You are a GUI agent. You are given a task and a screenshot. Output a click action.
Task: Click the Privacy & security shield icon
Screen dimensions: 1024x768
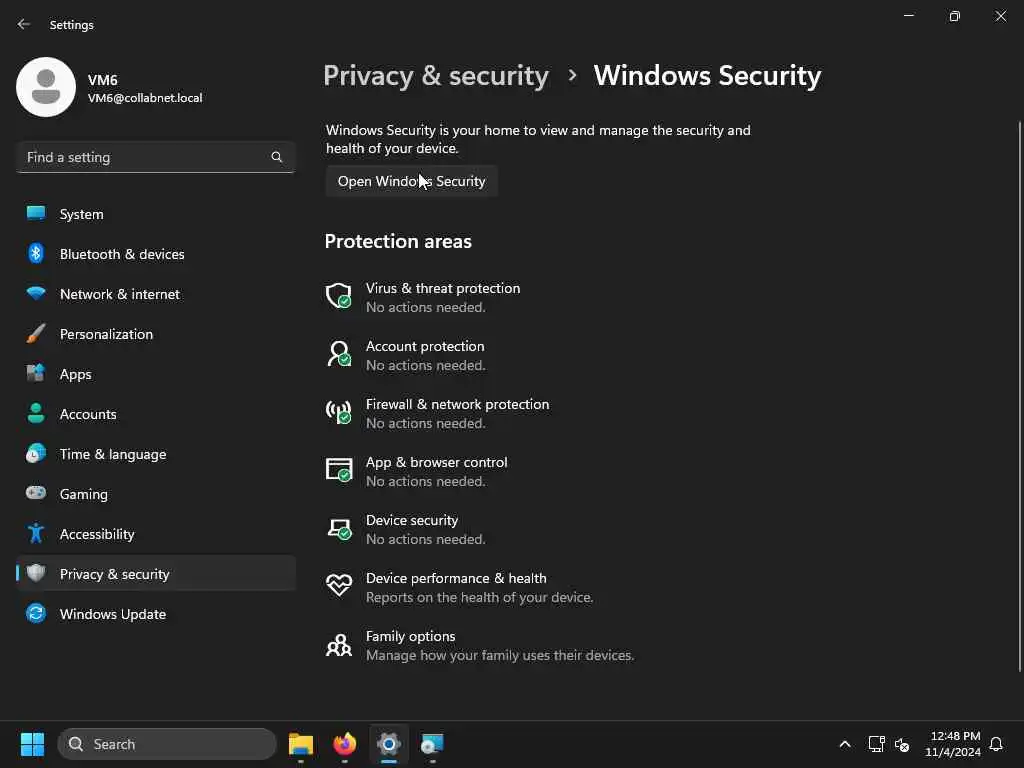(36, 573)
